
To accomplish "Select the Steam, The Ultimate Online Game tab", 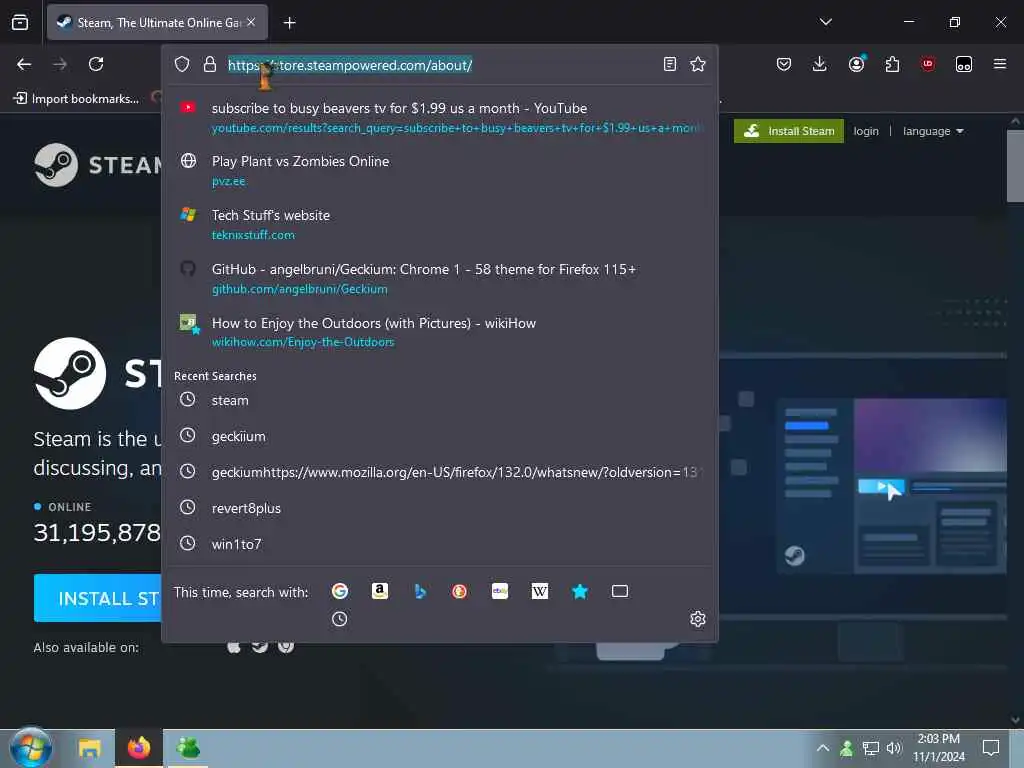I will pyautogui.click(x=157, y=22).
